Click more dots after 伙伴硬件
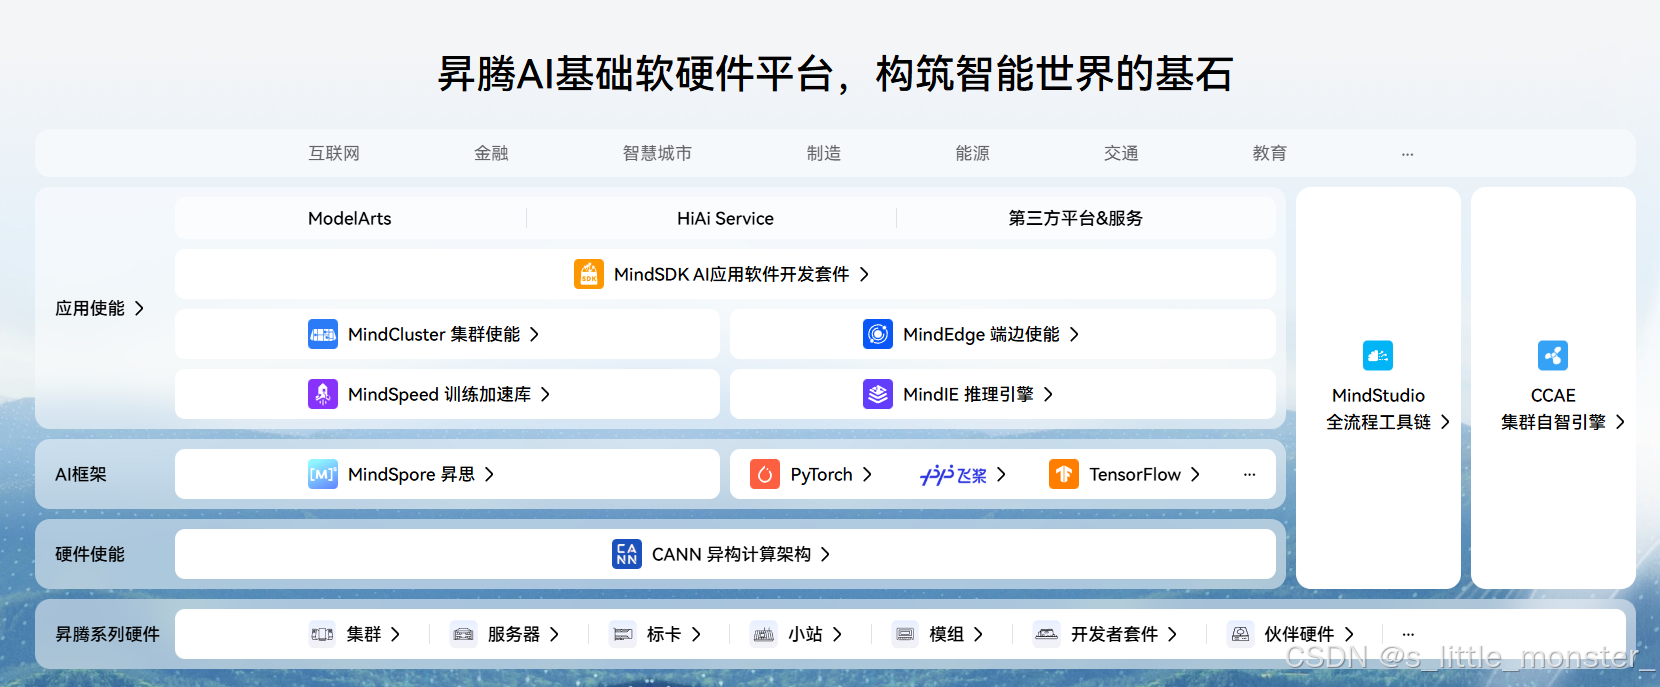Image resolution: width=1660 pixels, height=687 pixels. click(x=1408, y=634)
